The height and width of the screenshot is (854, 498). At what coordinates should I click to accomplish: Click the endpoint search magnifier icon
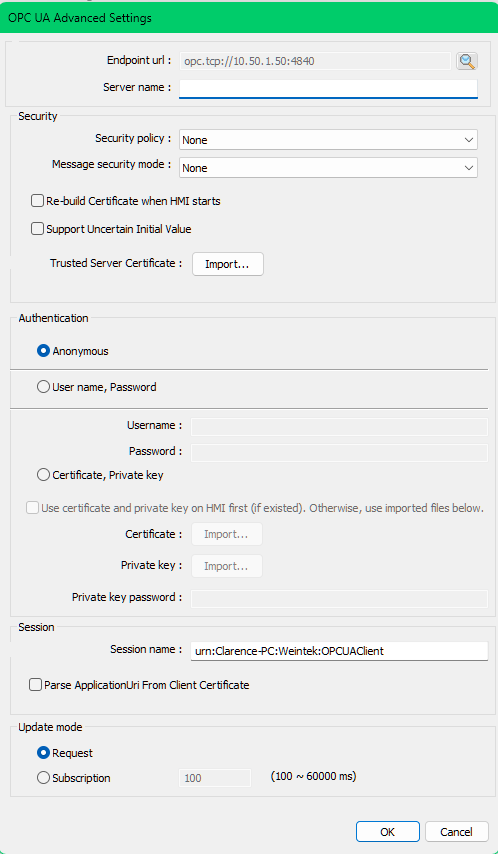pyautogui.click(x=467, y=62)
